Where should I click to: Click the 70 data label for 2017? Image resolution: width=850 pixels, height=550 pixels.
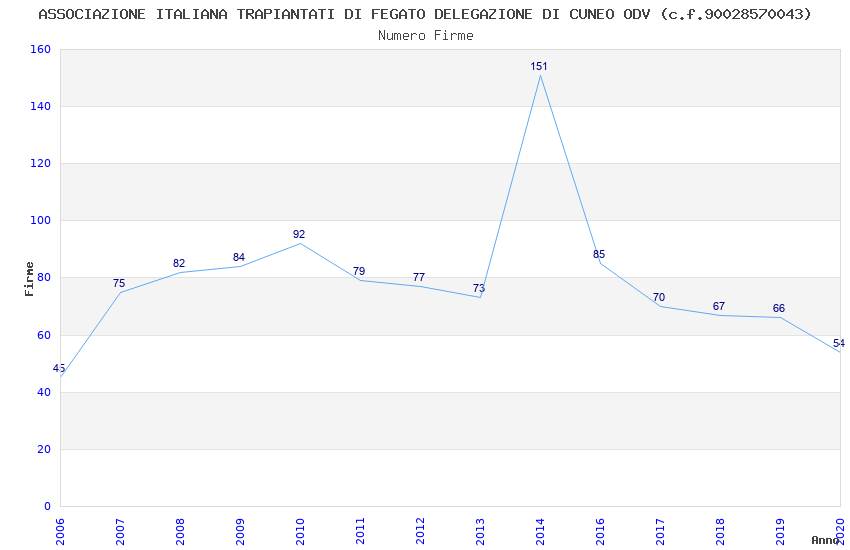pos(659,297)
